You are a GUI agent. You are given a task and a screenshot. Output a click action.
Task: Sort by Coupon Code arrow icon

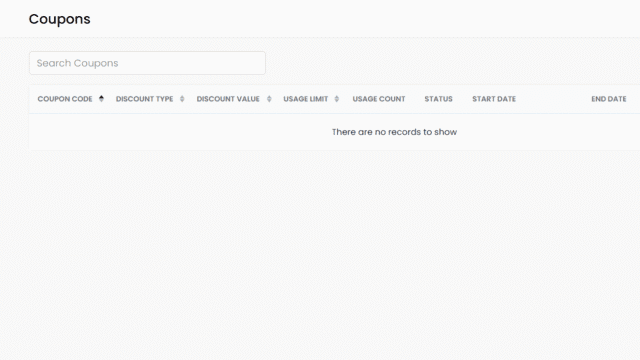pos(101,99)
